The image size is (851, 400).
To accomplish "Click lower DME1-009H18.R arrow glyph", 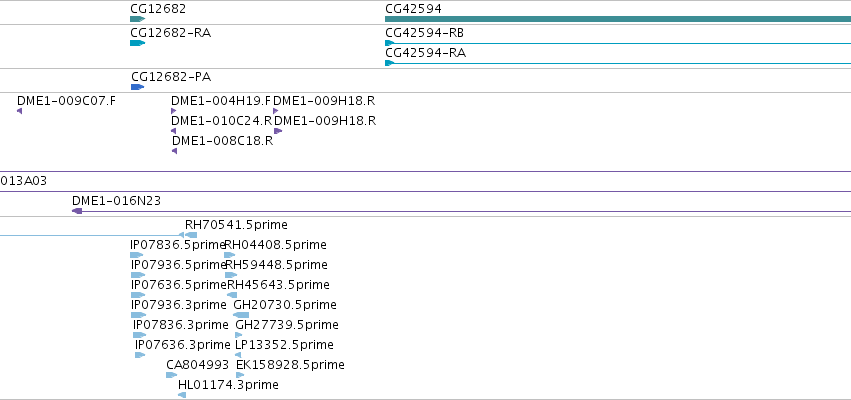I will click(278, 131).
